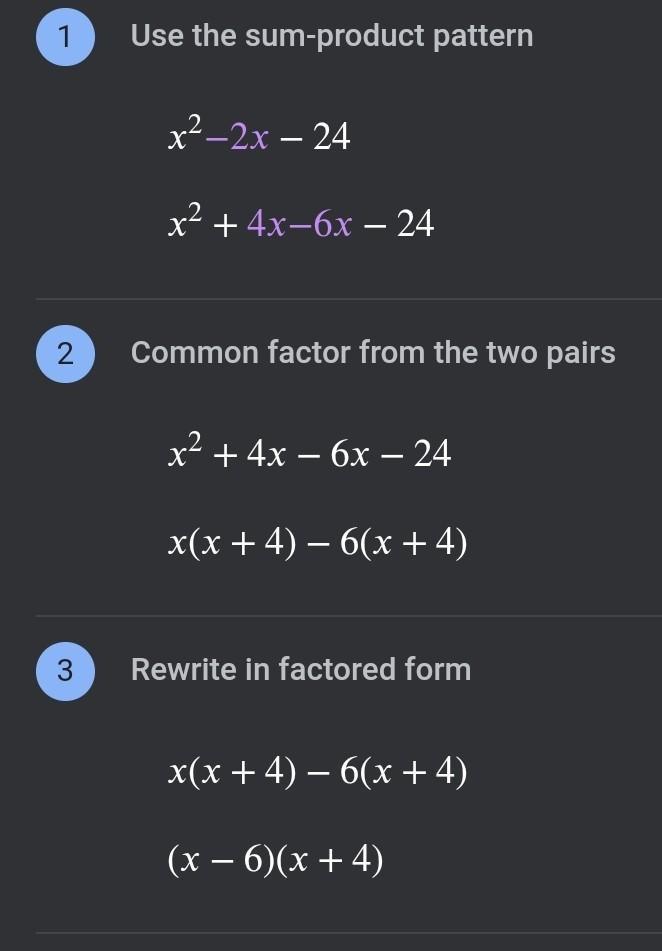This screenshot has height=951, width=662.
Task: Click the highlighted −2x term
Action: pos(236,138)
